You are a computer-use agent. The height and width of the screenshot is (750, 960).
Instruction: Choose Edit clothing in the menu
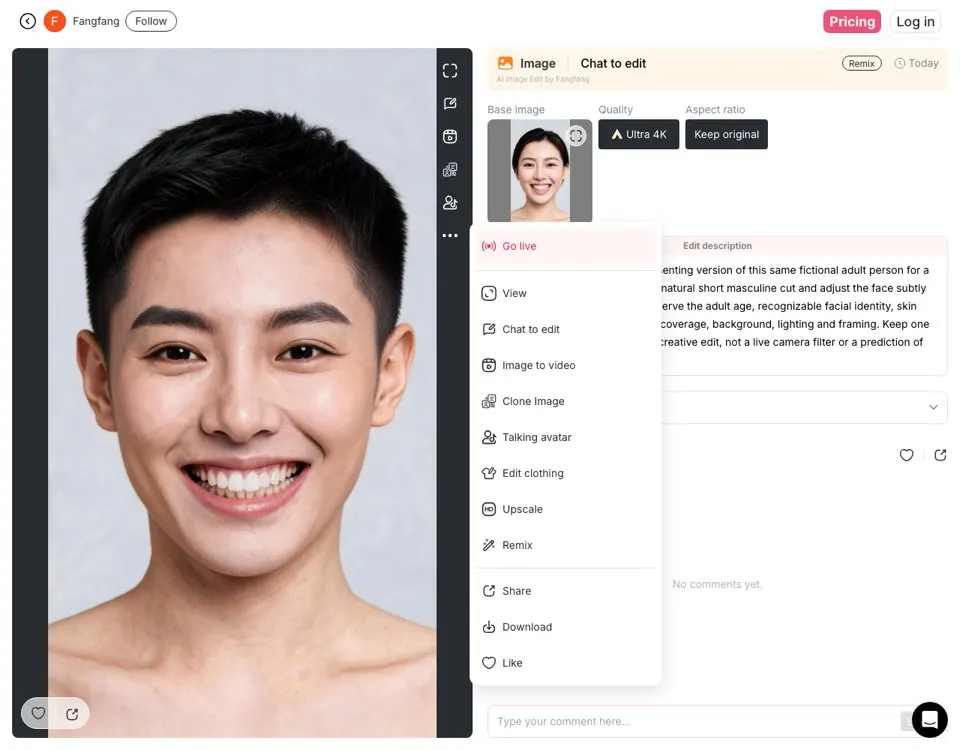click(566, 473)
